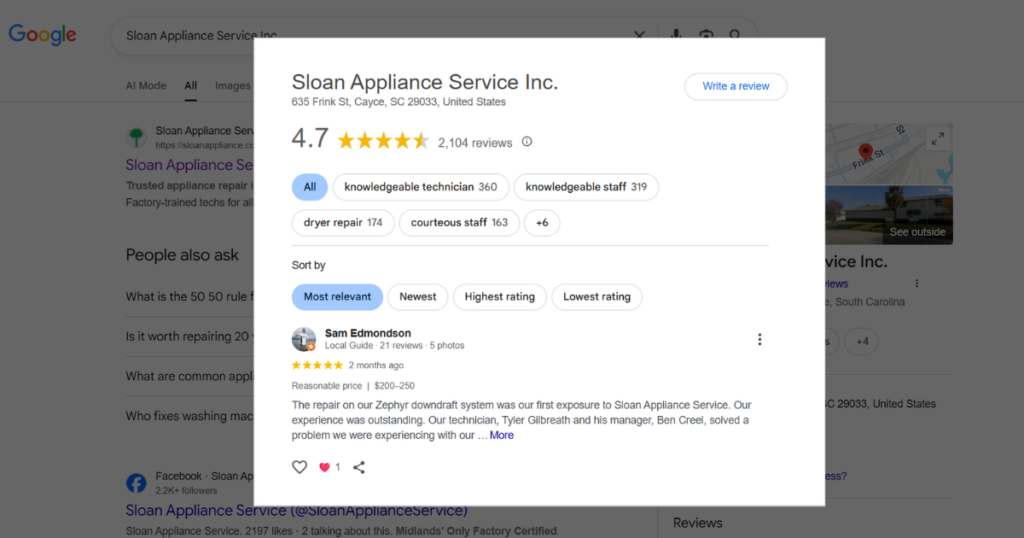
Task: Click the Write a review button
Action: point(735,86)
